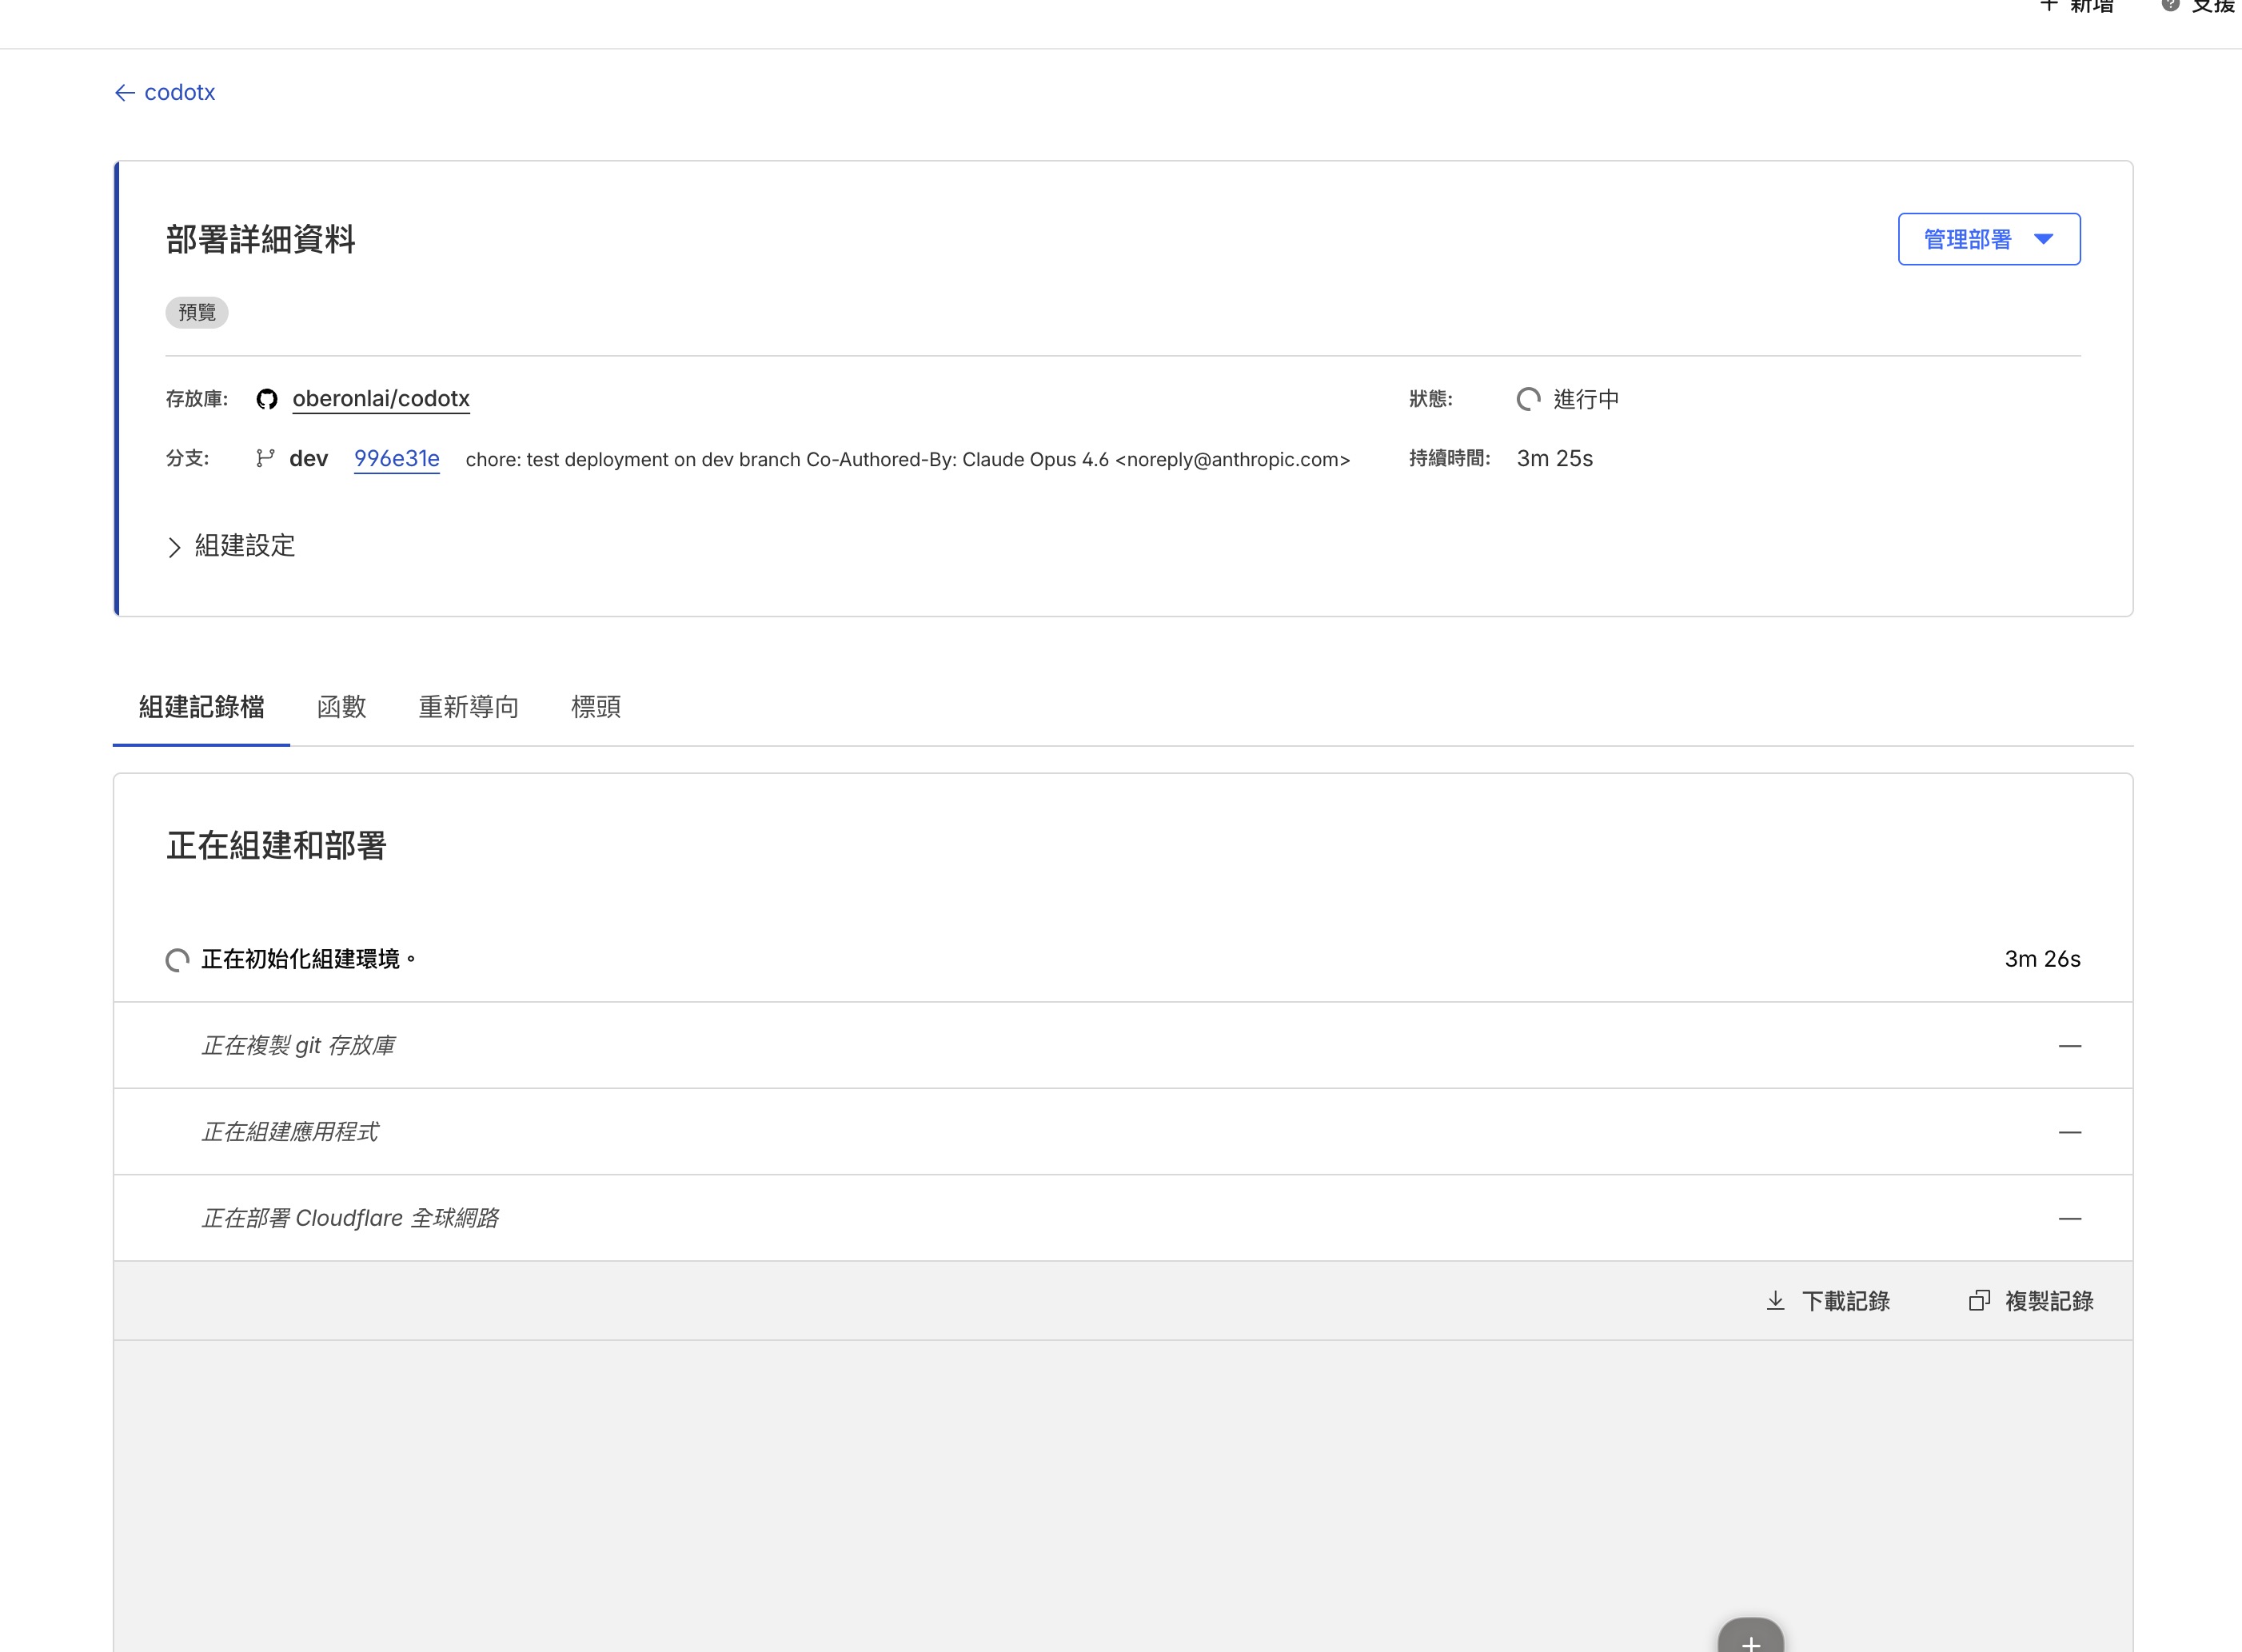This screenshot has width=2242, height=1652.
Task: Open the oberonlai/codotx repository link
Action: click(x=380, y=399)
